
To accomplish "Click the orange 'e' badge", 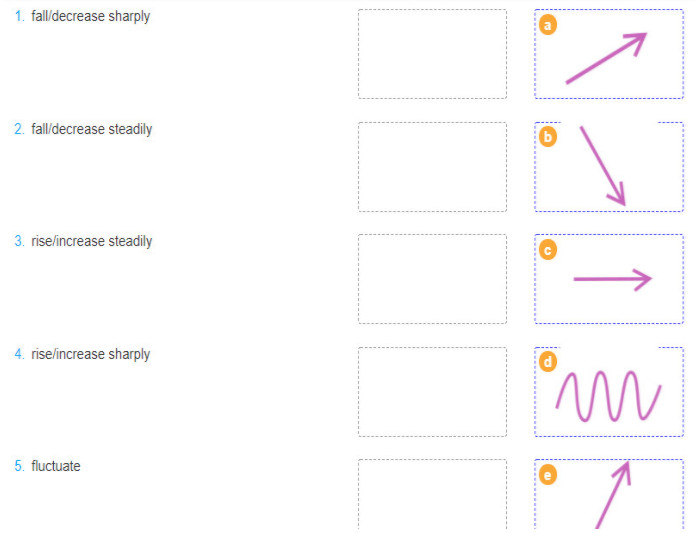I will (x=548, y=475).
